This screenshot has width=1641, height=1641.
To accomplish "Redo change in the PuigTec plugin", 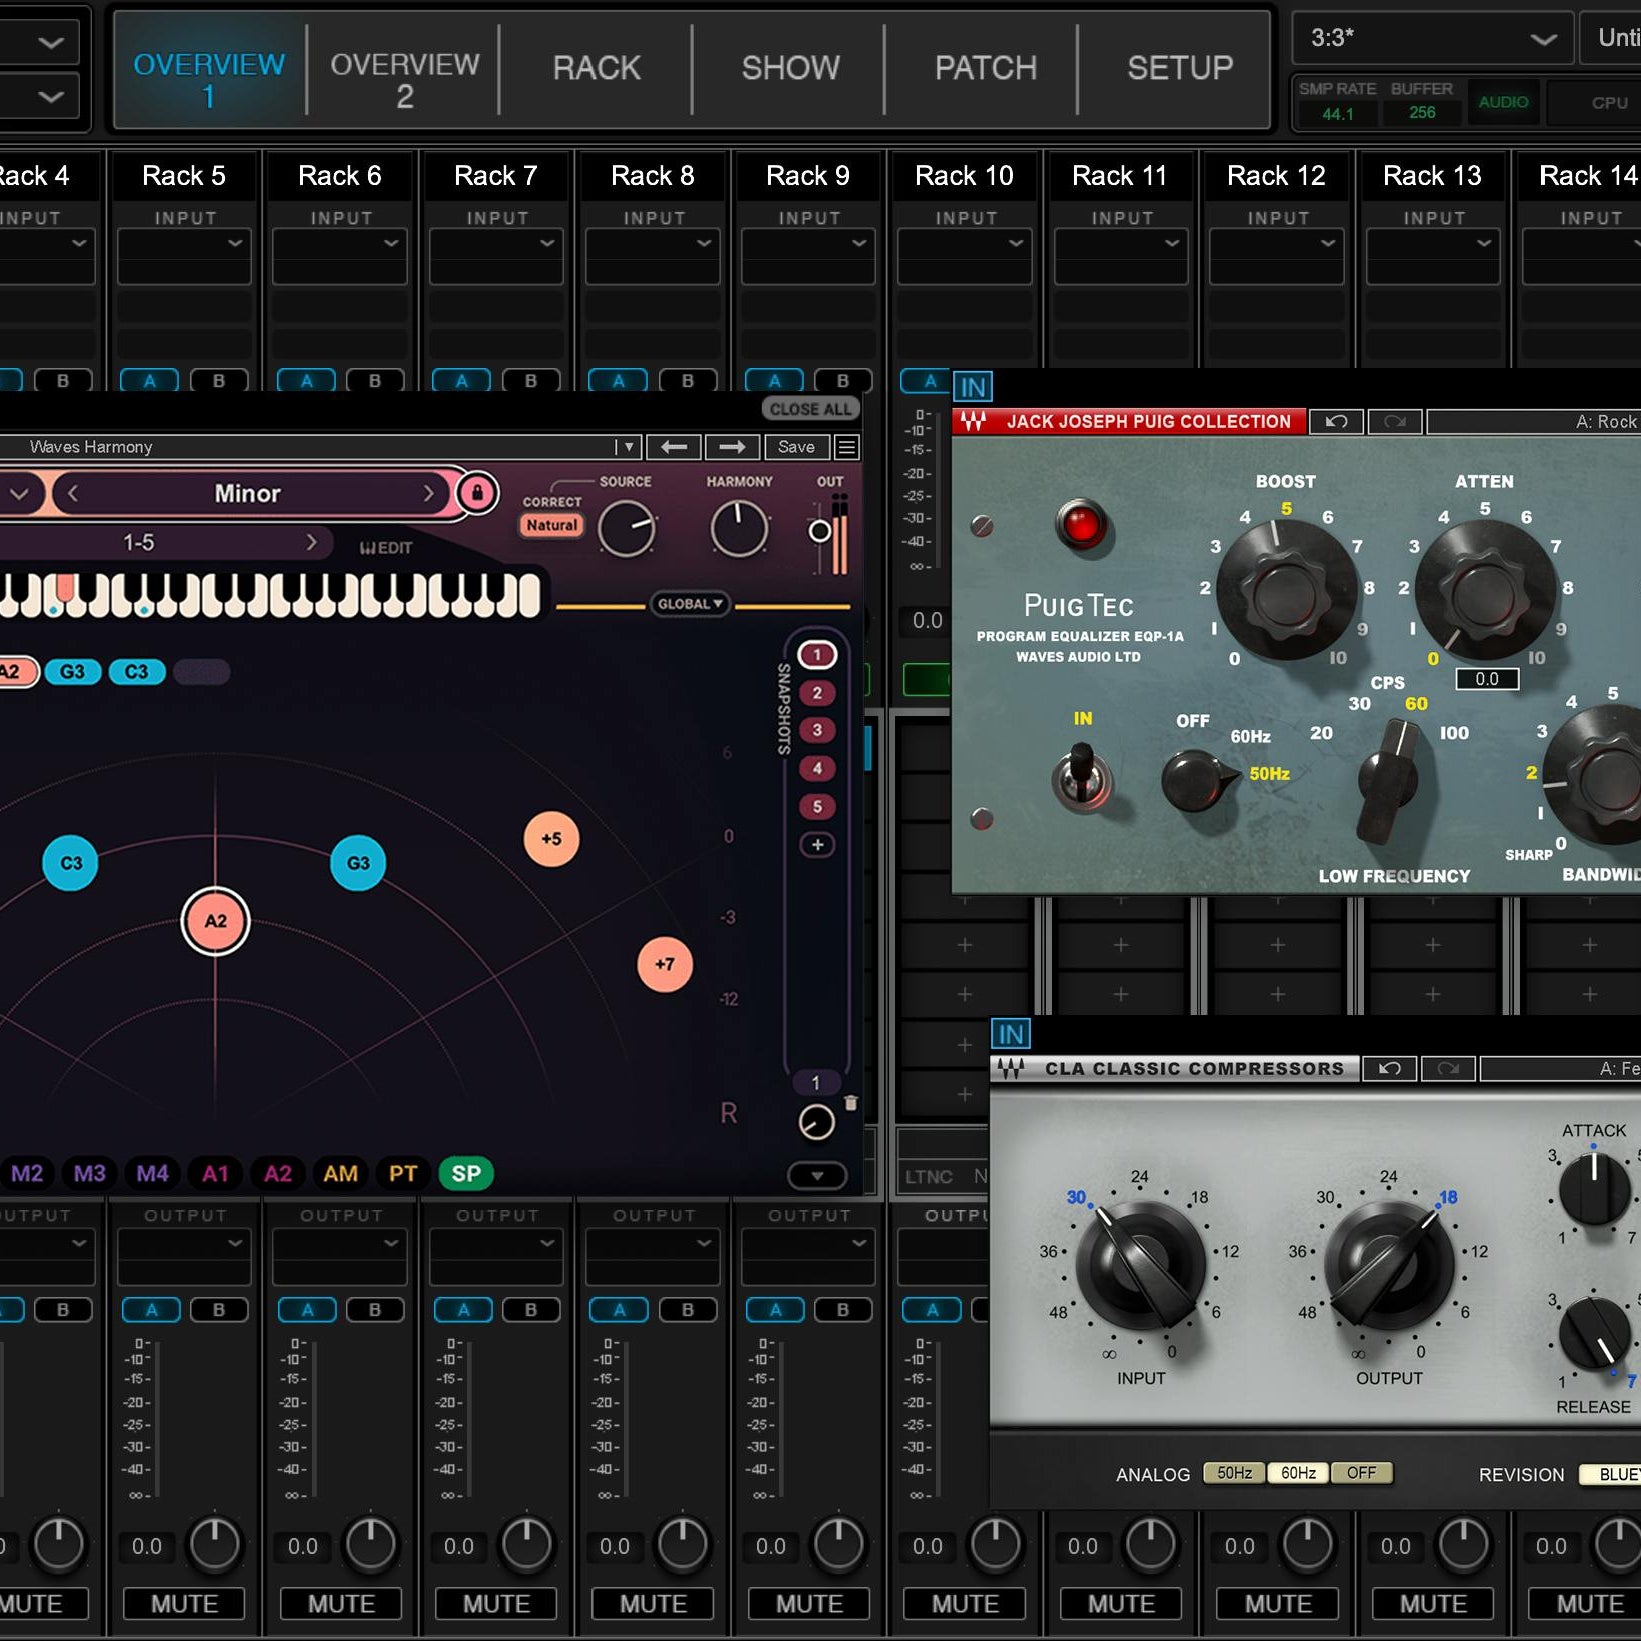I will (x=1396, y=422).
